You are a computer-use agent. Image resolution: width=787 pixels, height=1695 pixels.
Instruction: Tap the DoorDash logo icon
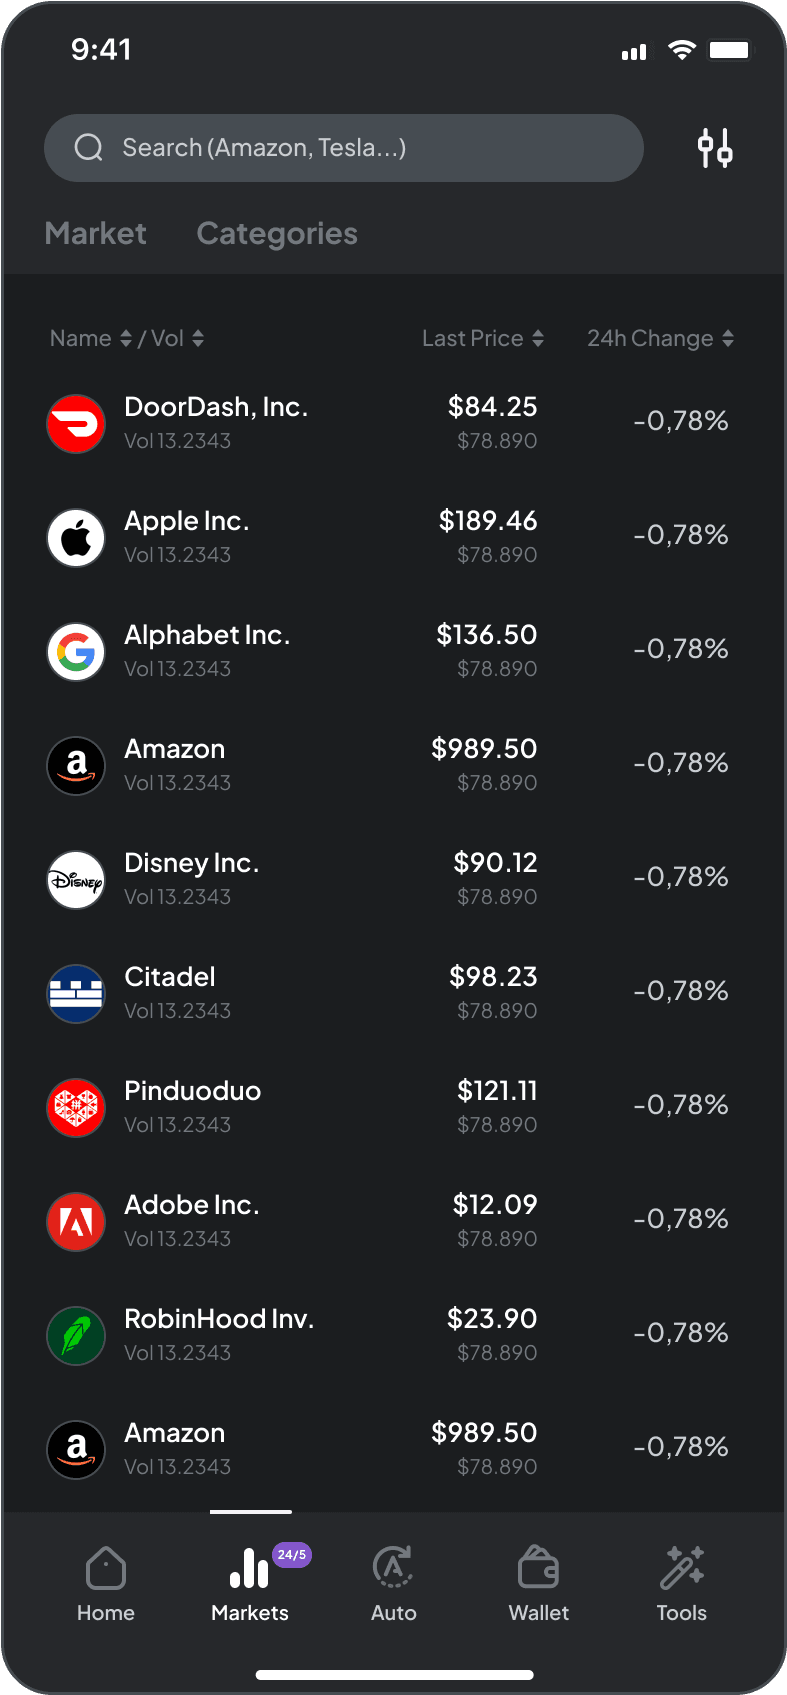click(76, 423)
